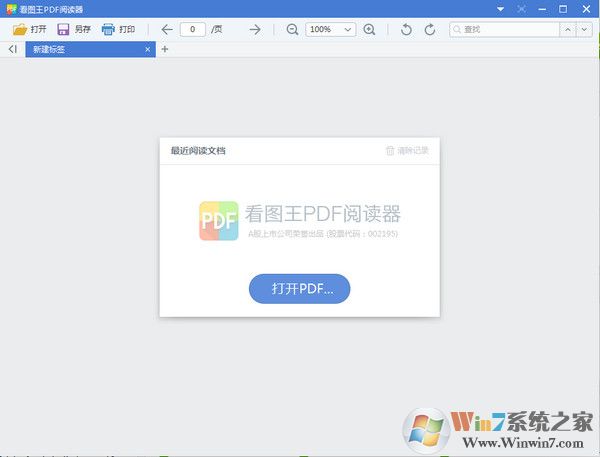Close the 新建标签 tab
This screenshot has width=600, height=457.
pyautogui.click(x=148, y=49)
